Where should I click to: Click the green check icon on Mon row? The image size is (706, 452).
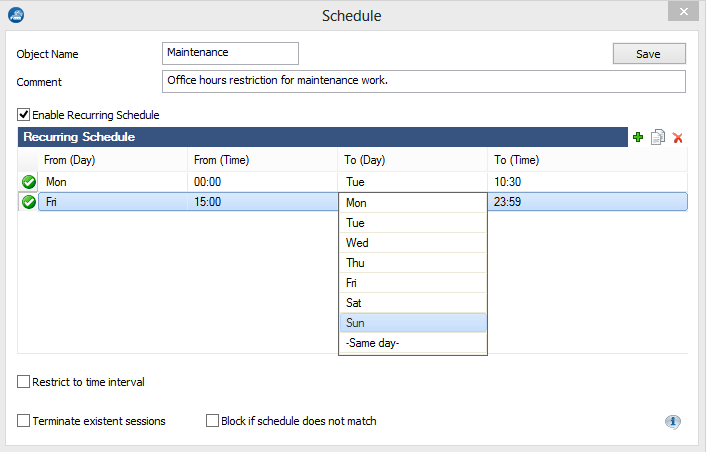(x=29, y=182)
